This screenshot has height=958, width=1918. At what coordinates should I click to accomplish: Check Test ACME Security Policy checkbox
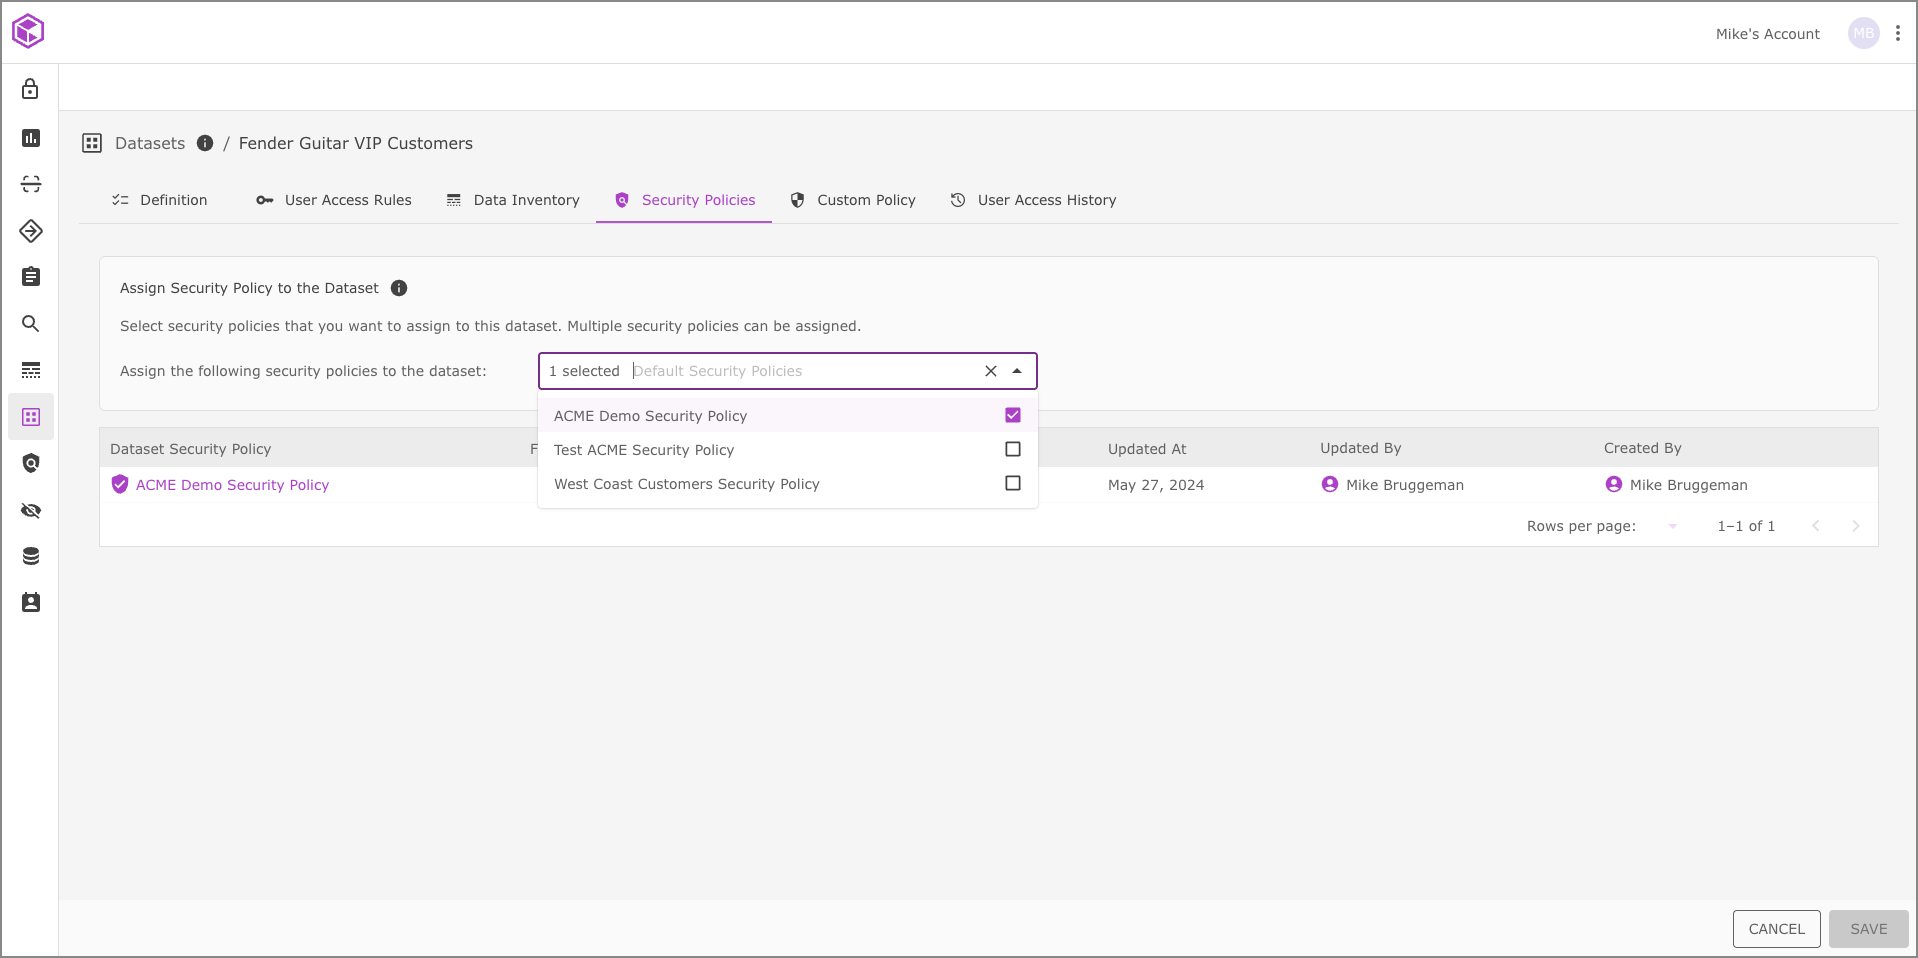click(1013, 449)
